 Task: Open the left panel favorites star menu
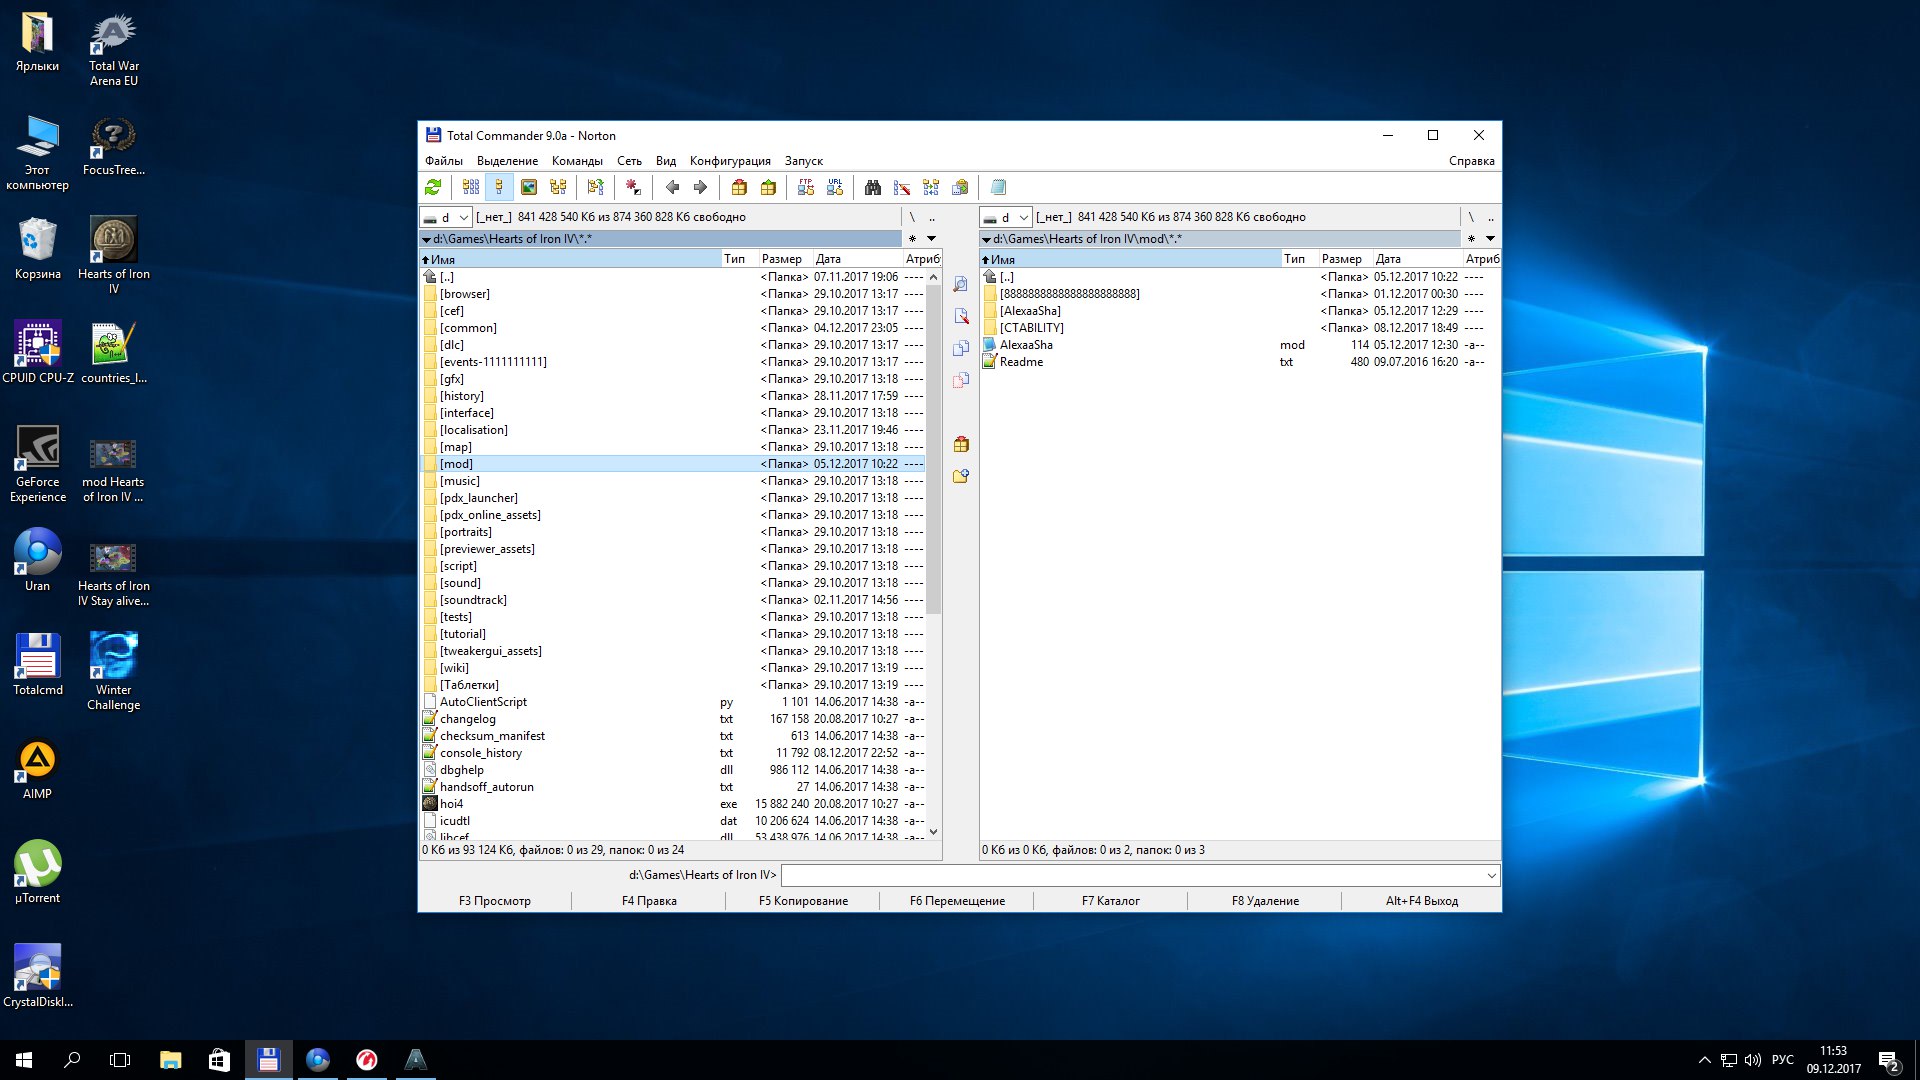tap(912, 239)
